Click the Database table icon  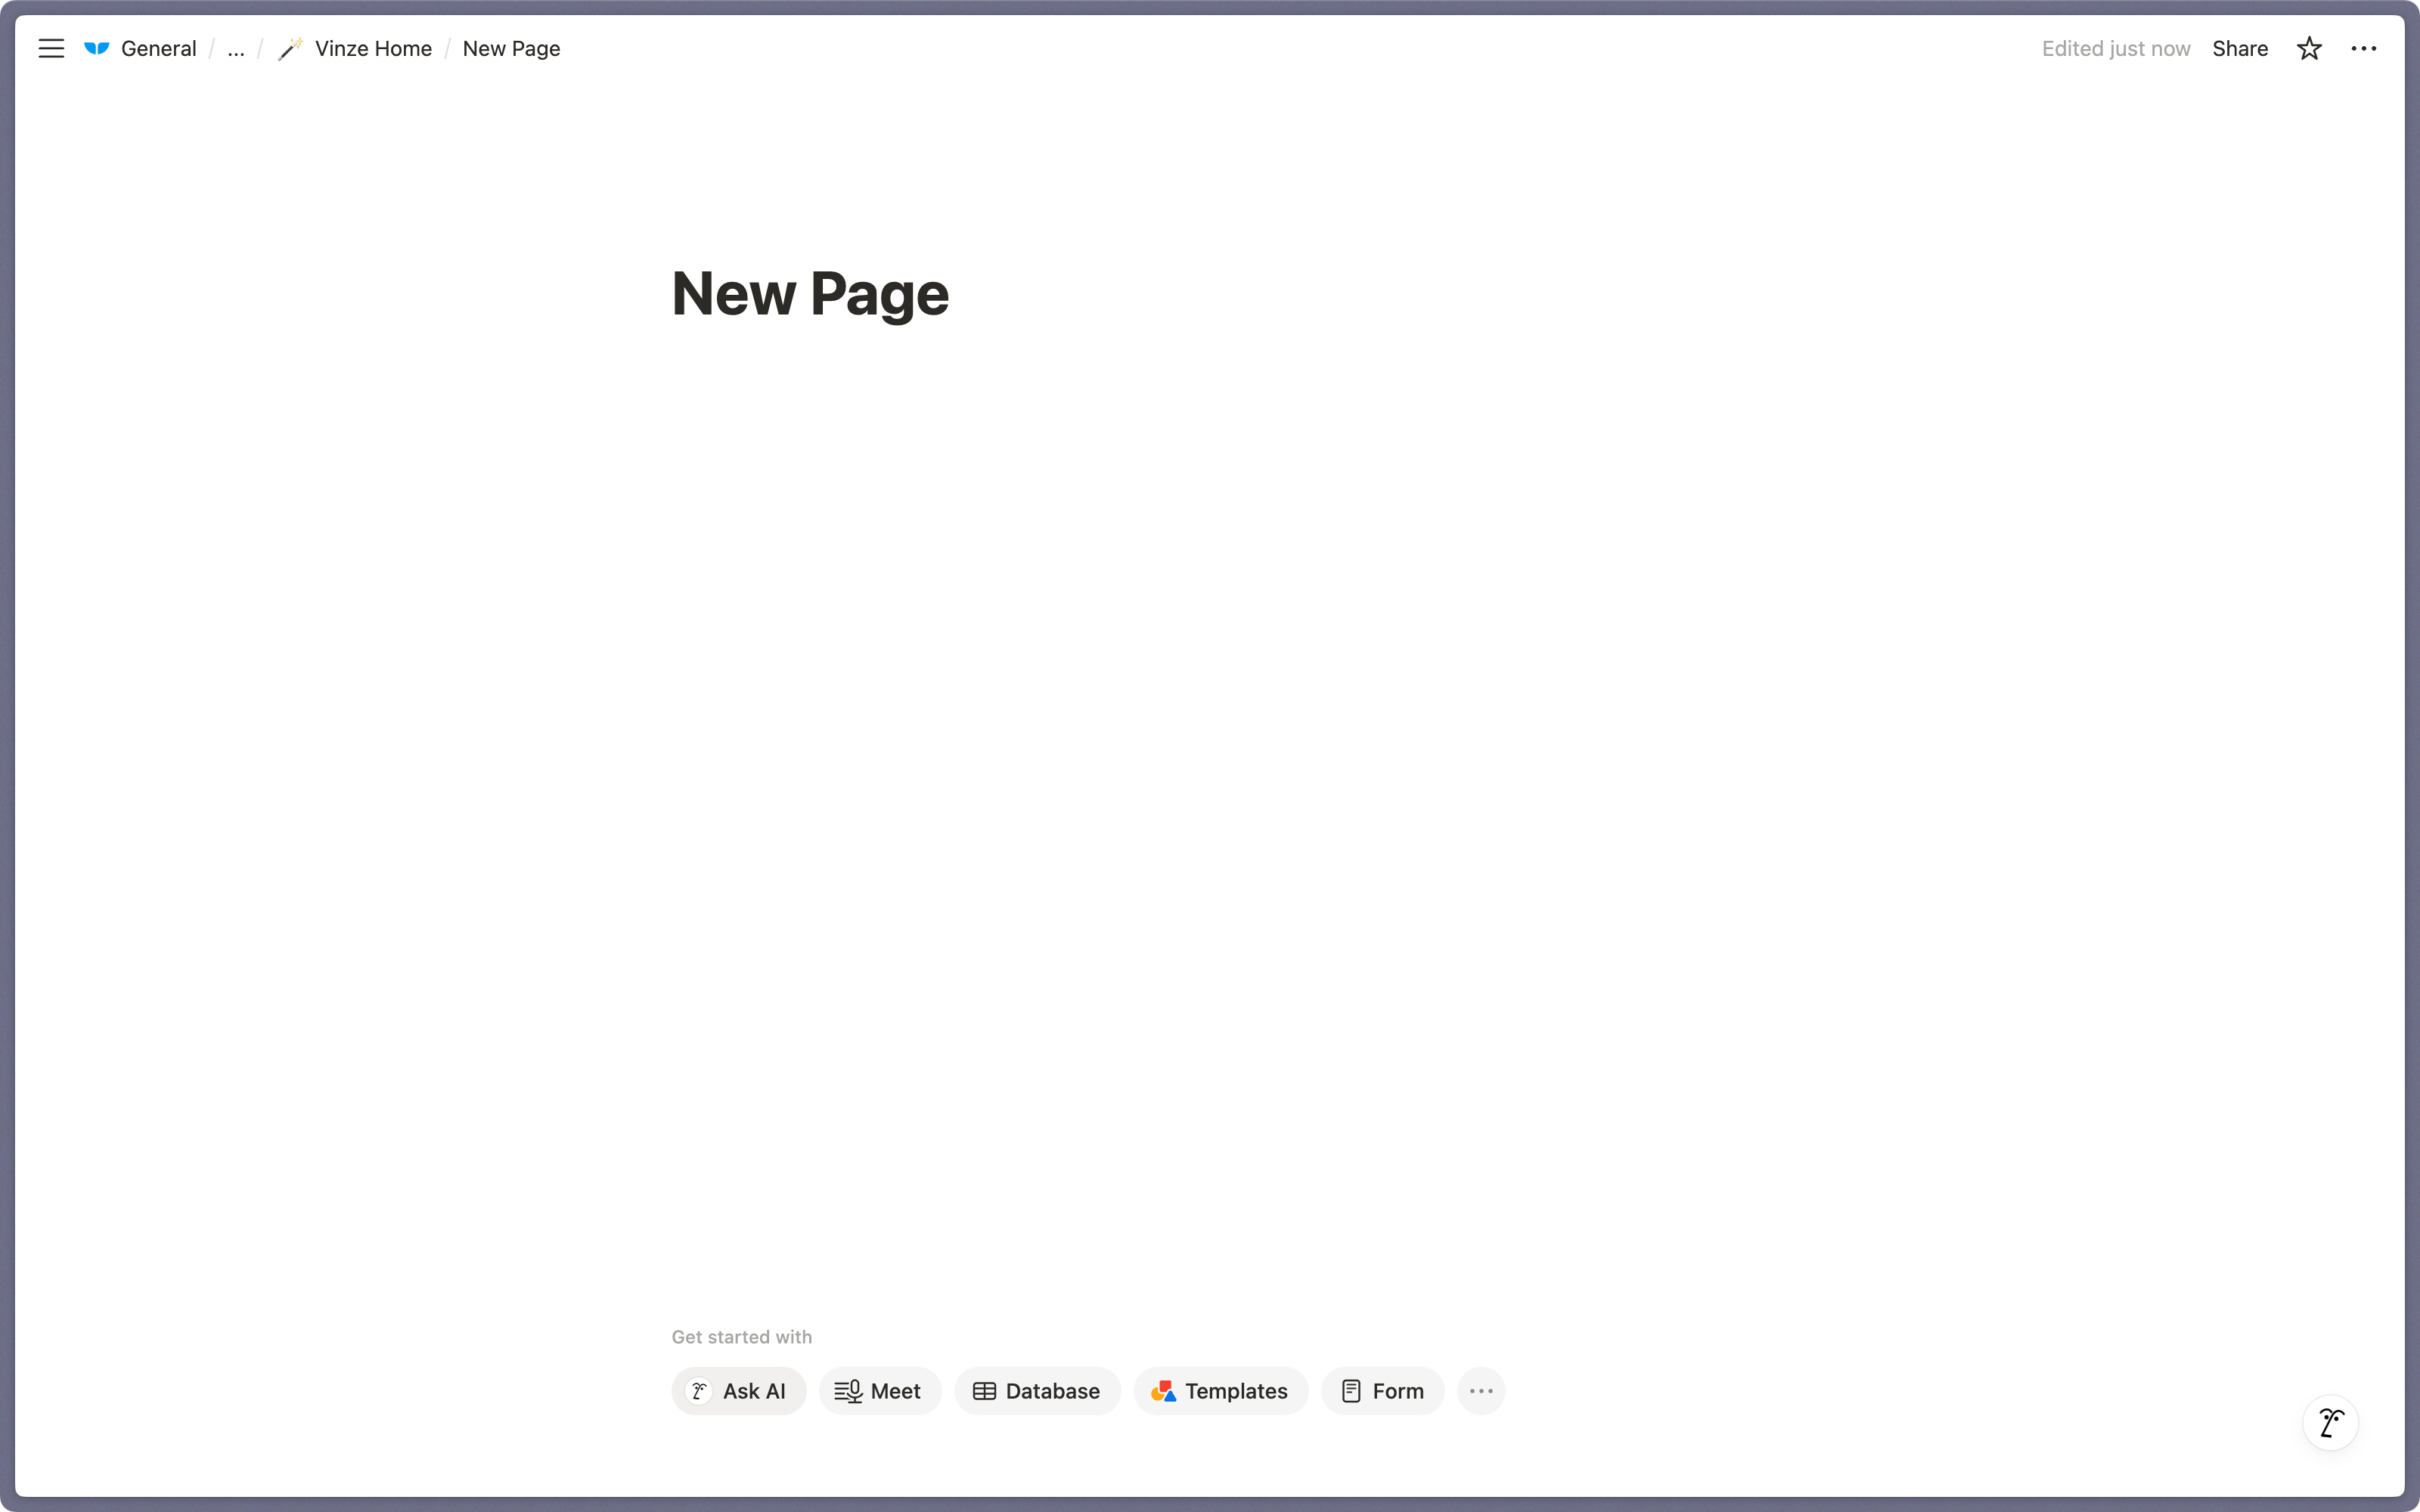pyautogui.click(x=984, y=1390)
